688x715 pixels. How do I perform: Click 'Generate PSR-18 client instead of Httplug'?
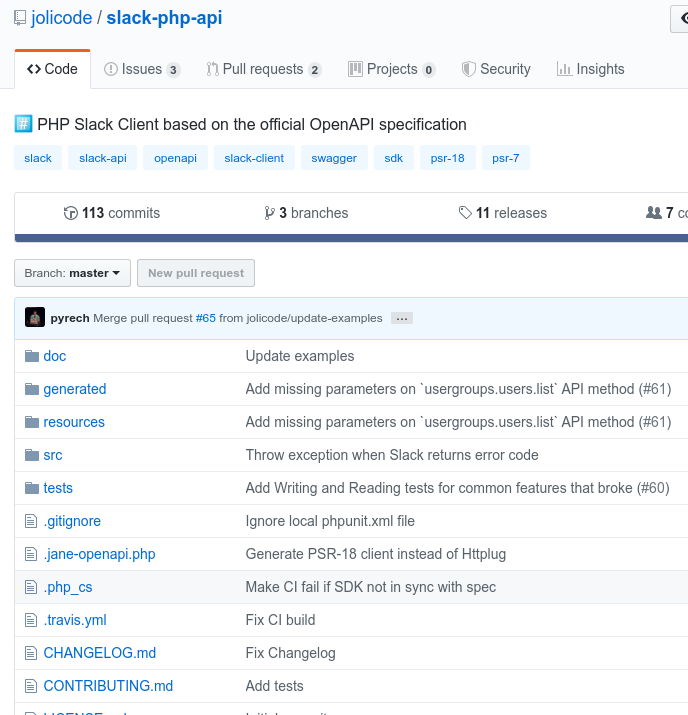point(376,554)
